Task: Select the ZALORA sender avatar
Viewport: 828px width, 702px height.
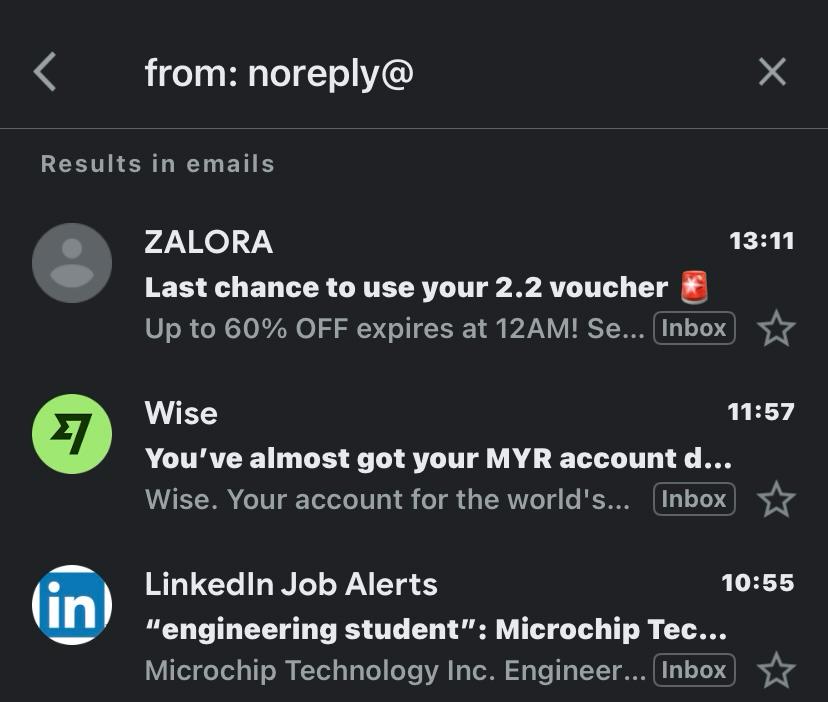Action: pos(71,262)
